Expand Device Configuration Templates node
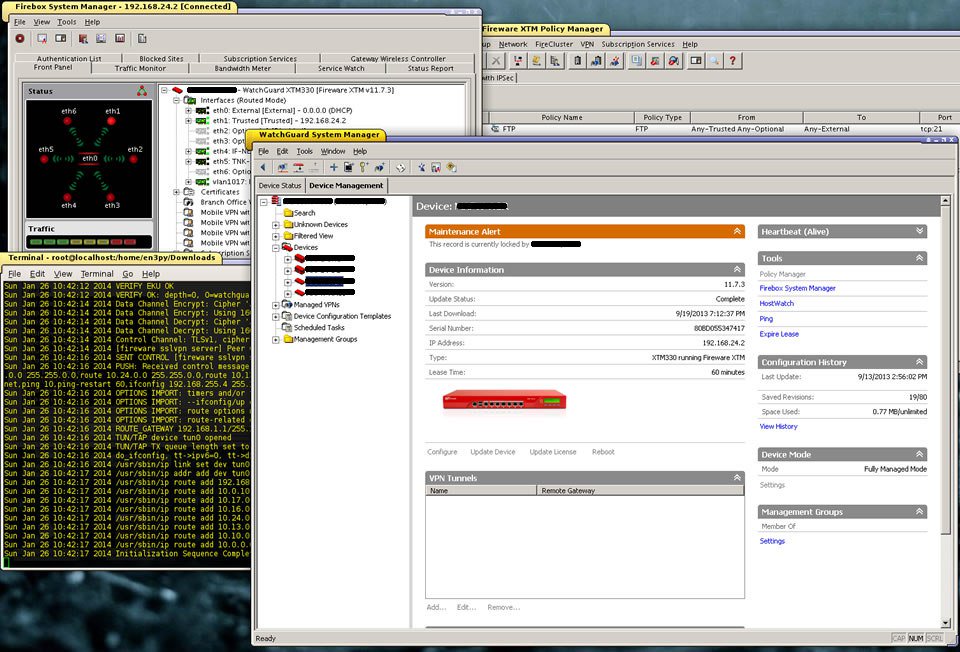Image resolution: width=960 pixels, height=652 pixels. [276, 317]
